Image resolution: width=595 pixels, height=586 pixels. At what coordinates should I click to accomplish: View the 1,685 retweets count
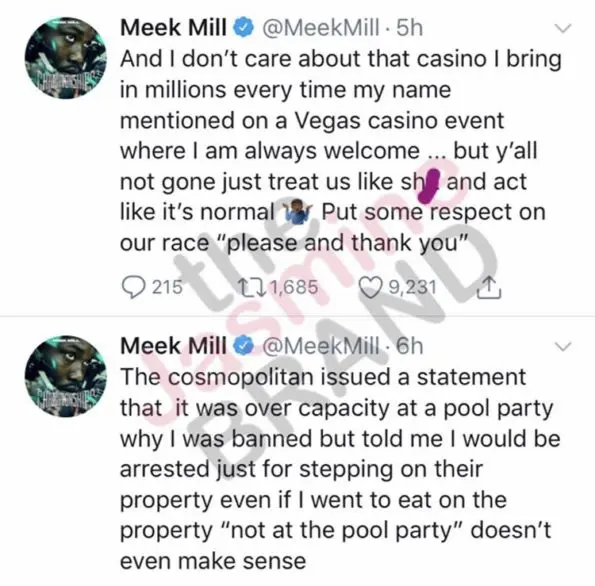pos(294,287)
